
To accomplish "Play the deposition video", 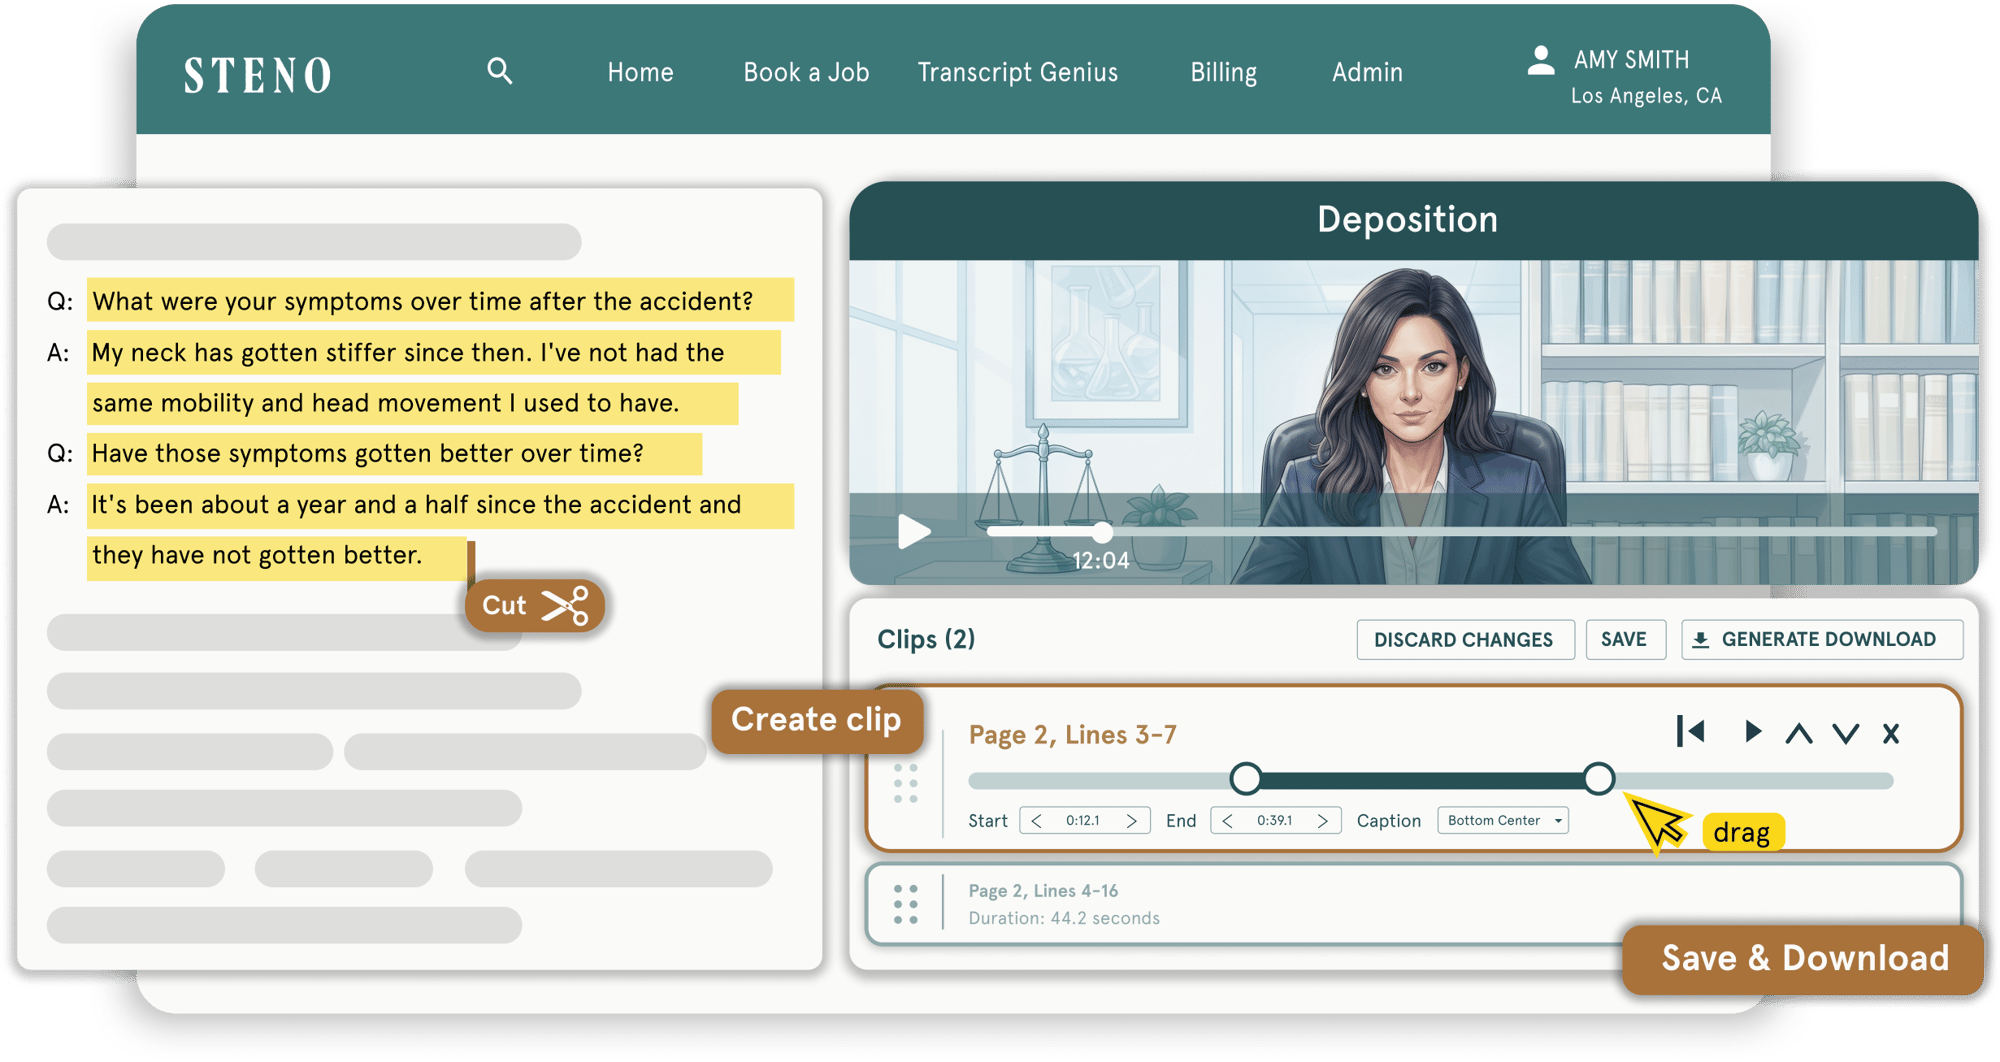I will (x=913, y=531).
